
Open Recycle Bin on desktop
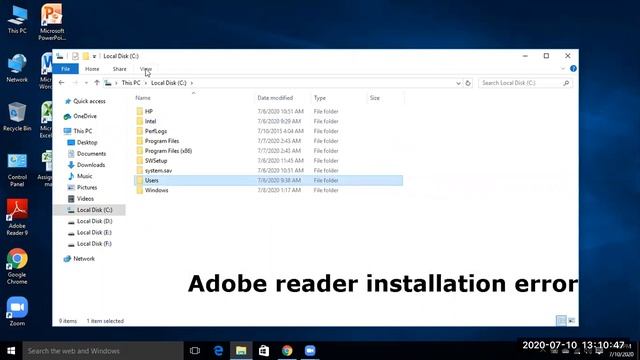17,117
